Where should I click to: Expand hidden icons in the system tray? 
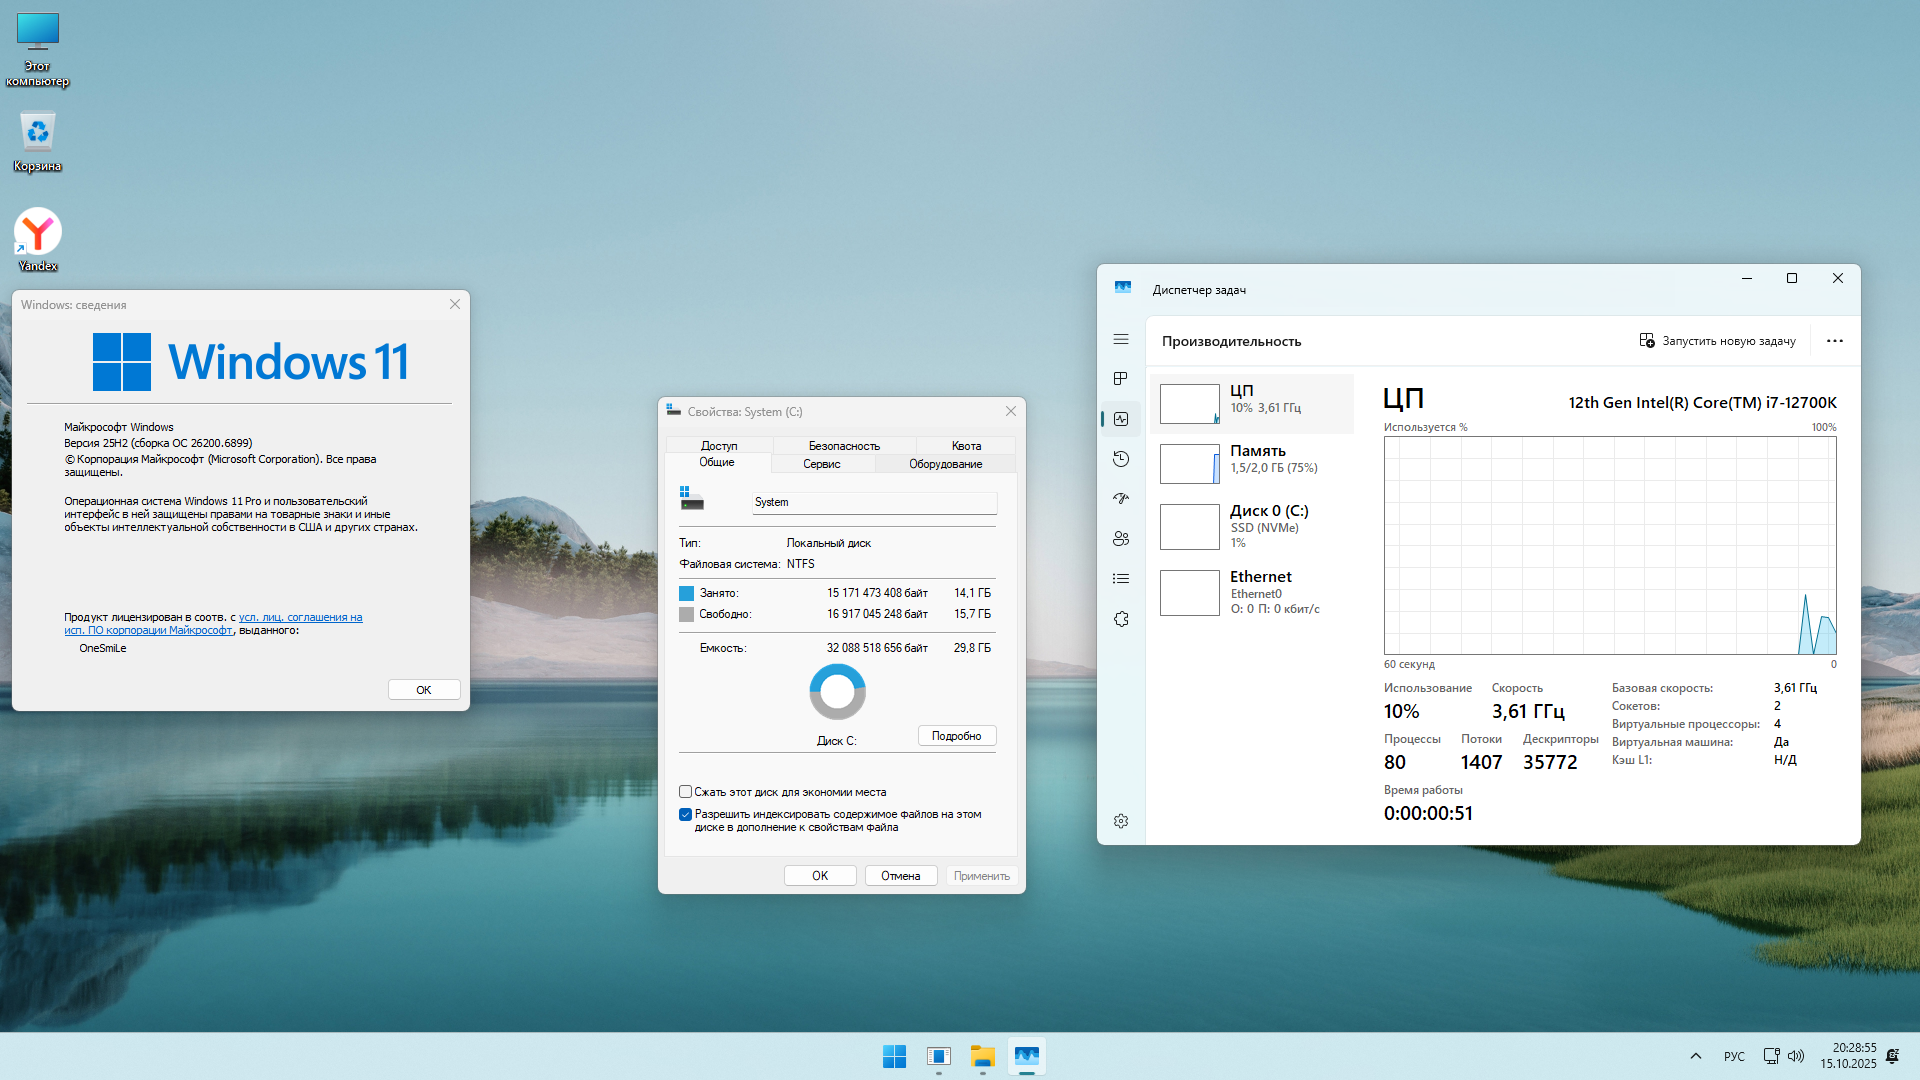point(1695,1056)
